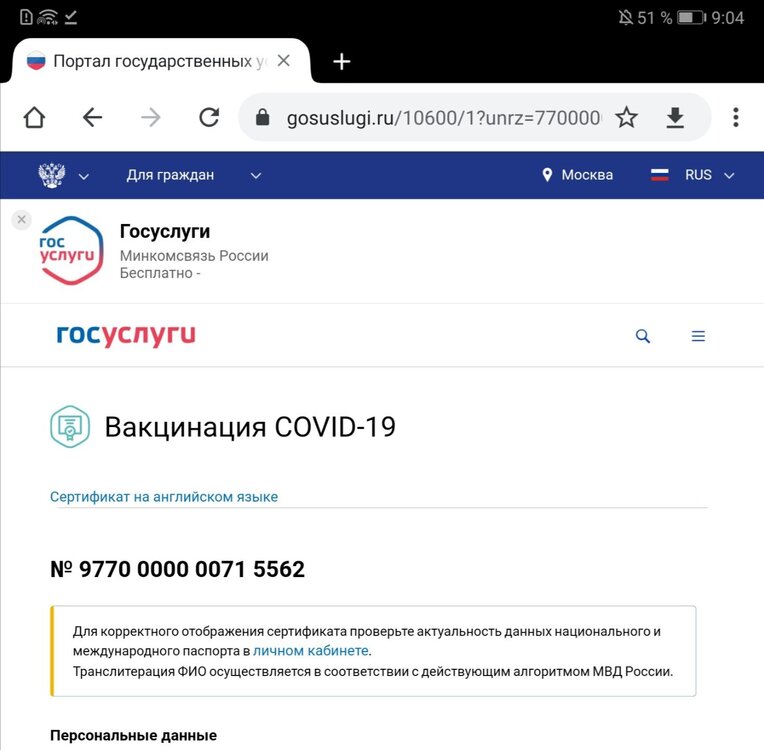
Task: Reload the page with refresh icon
Action: coord(209,118)
